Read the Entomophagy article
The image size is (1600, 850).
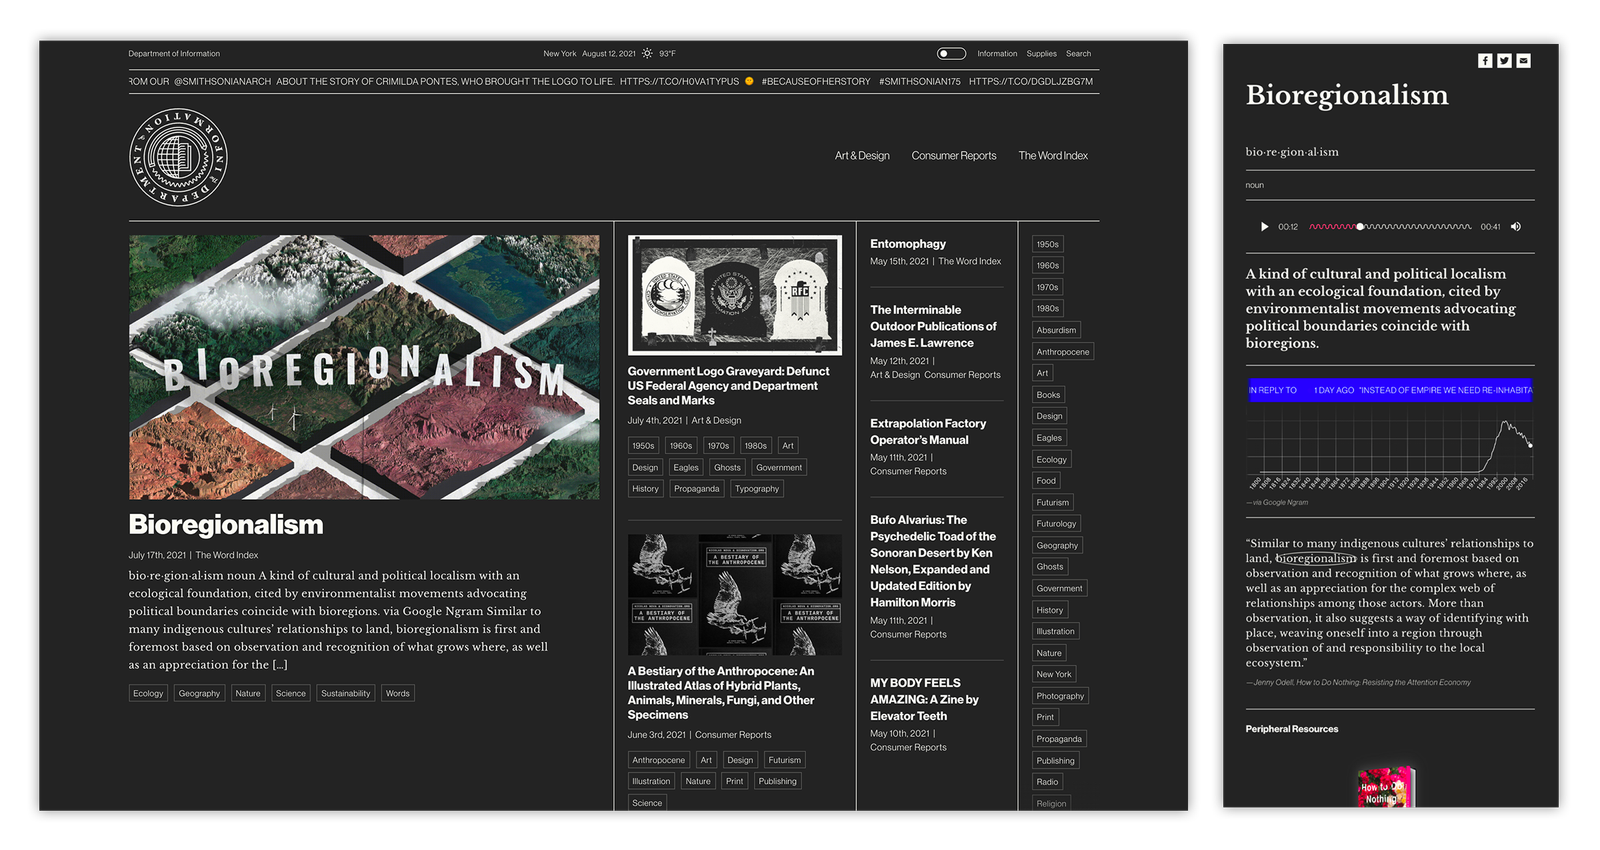tap(908, 244)
